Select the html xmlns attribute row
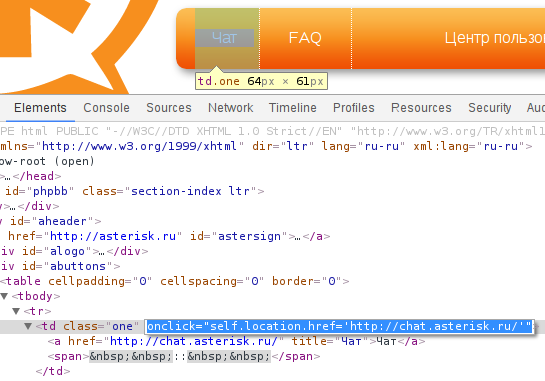Image resolution: width=545 pixels, height=381 pixels. 266,146
